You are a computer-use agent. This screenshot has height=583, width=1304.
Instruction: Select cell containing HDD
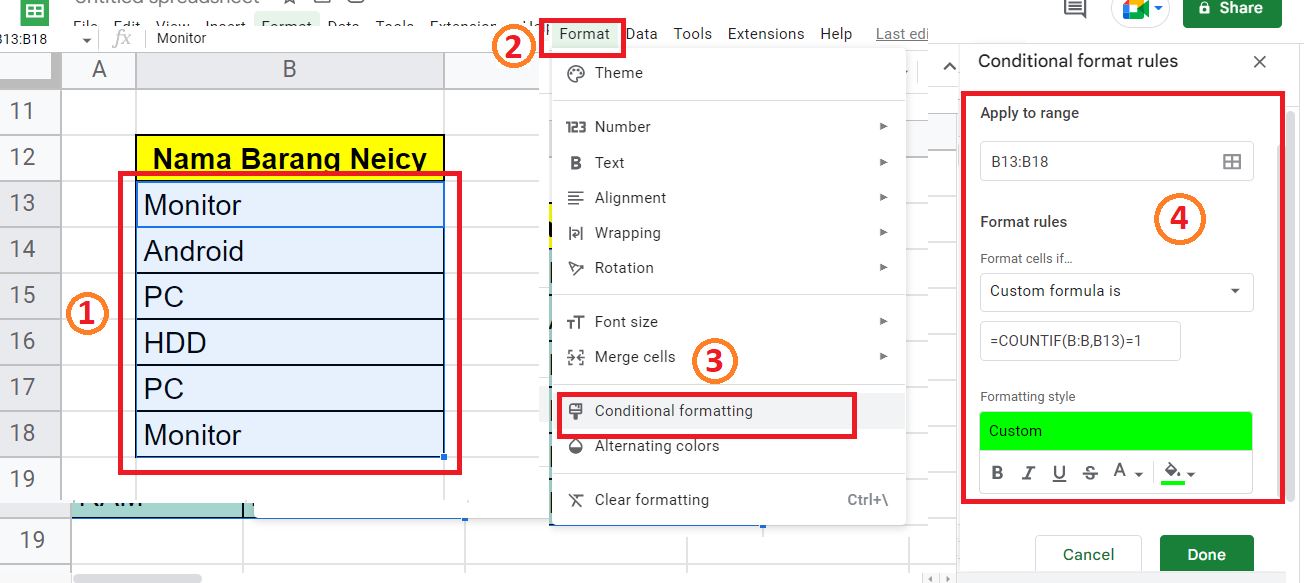click(x=290, y=342)
